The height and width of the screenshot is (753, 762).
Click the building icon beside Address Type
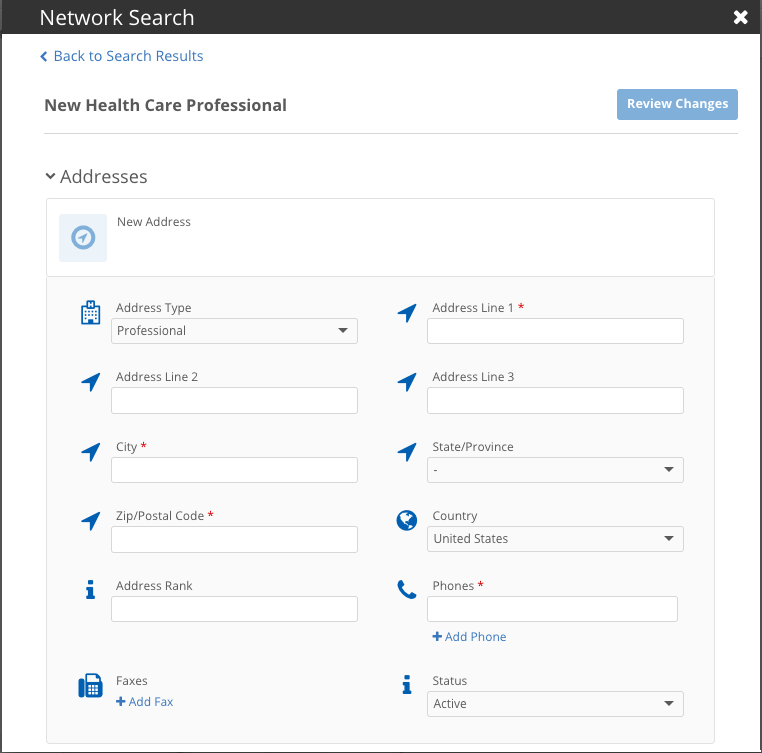point(91,313)
